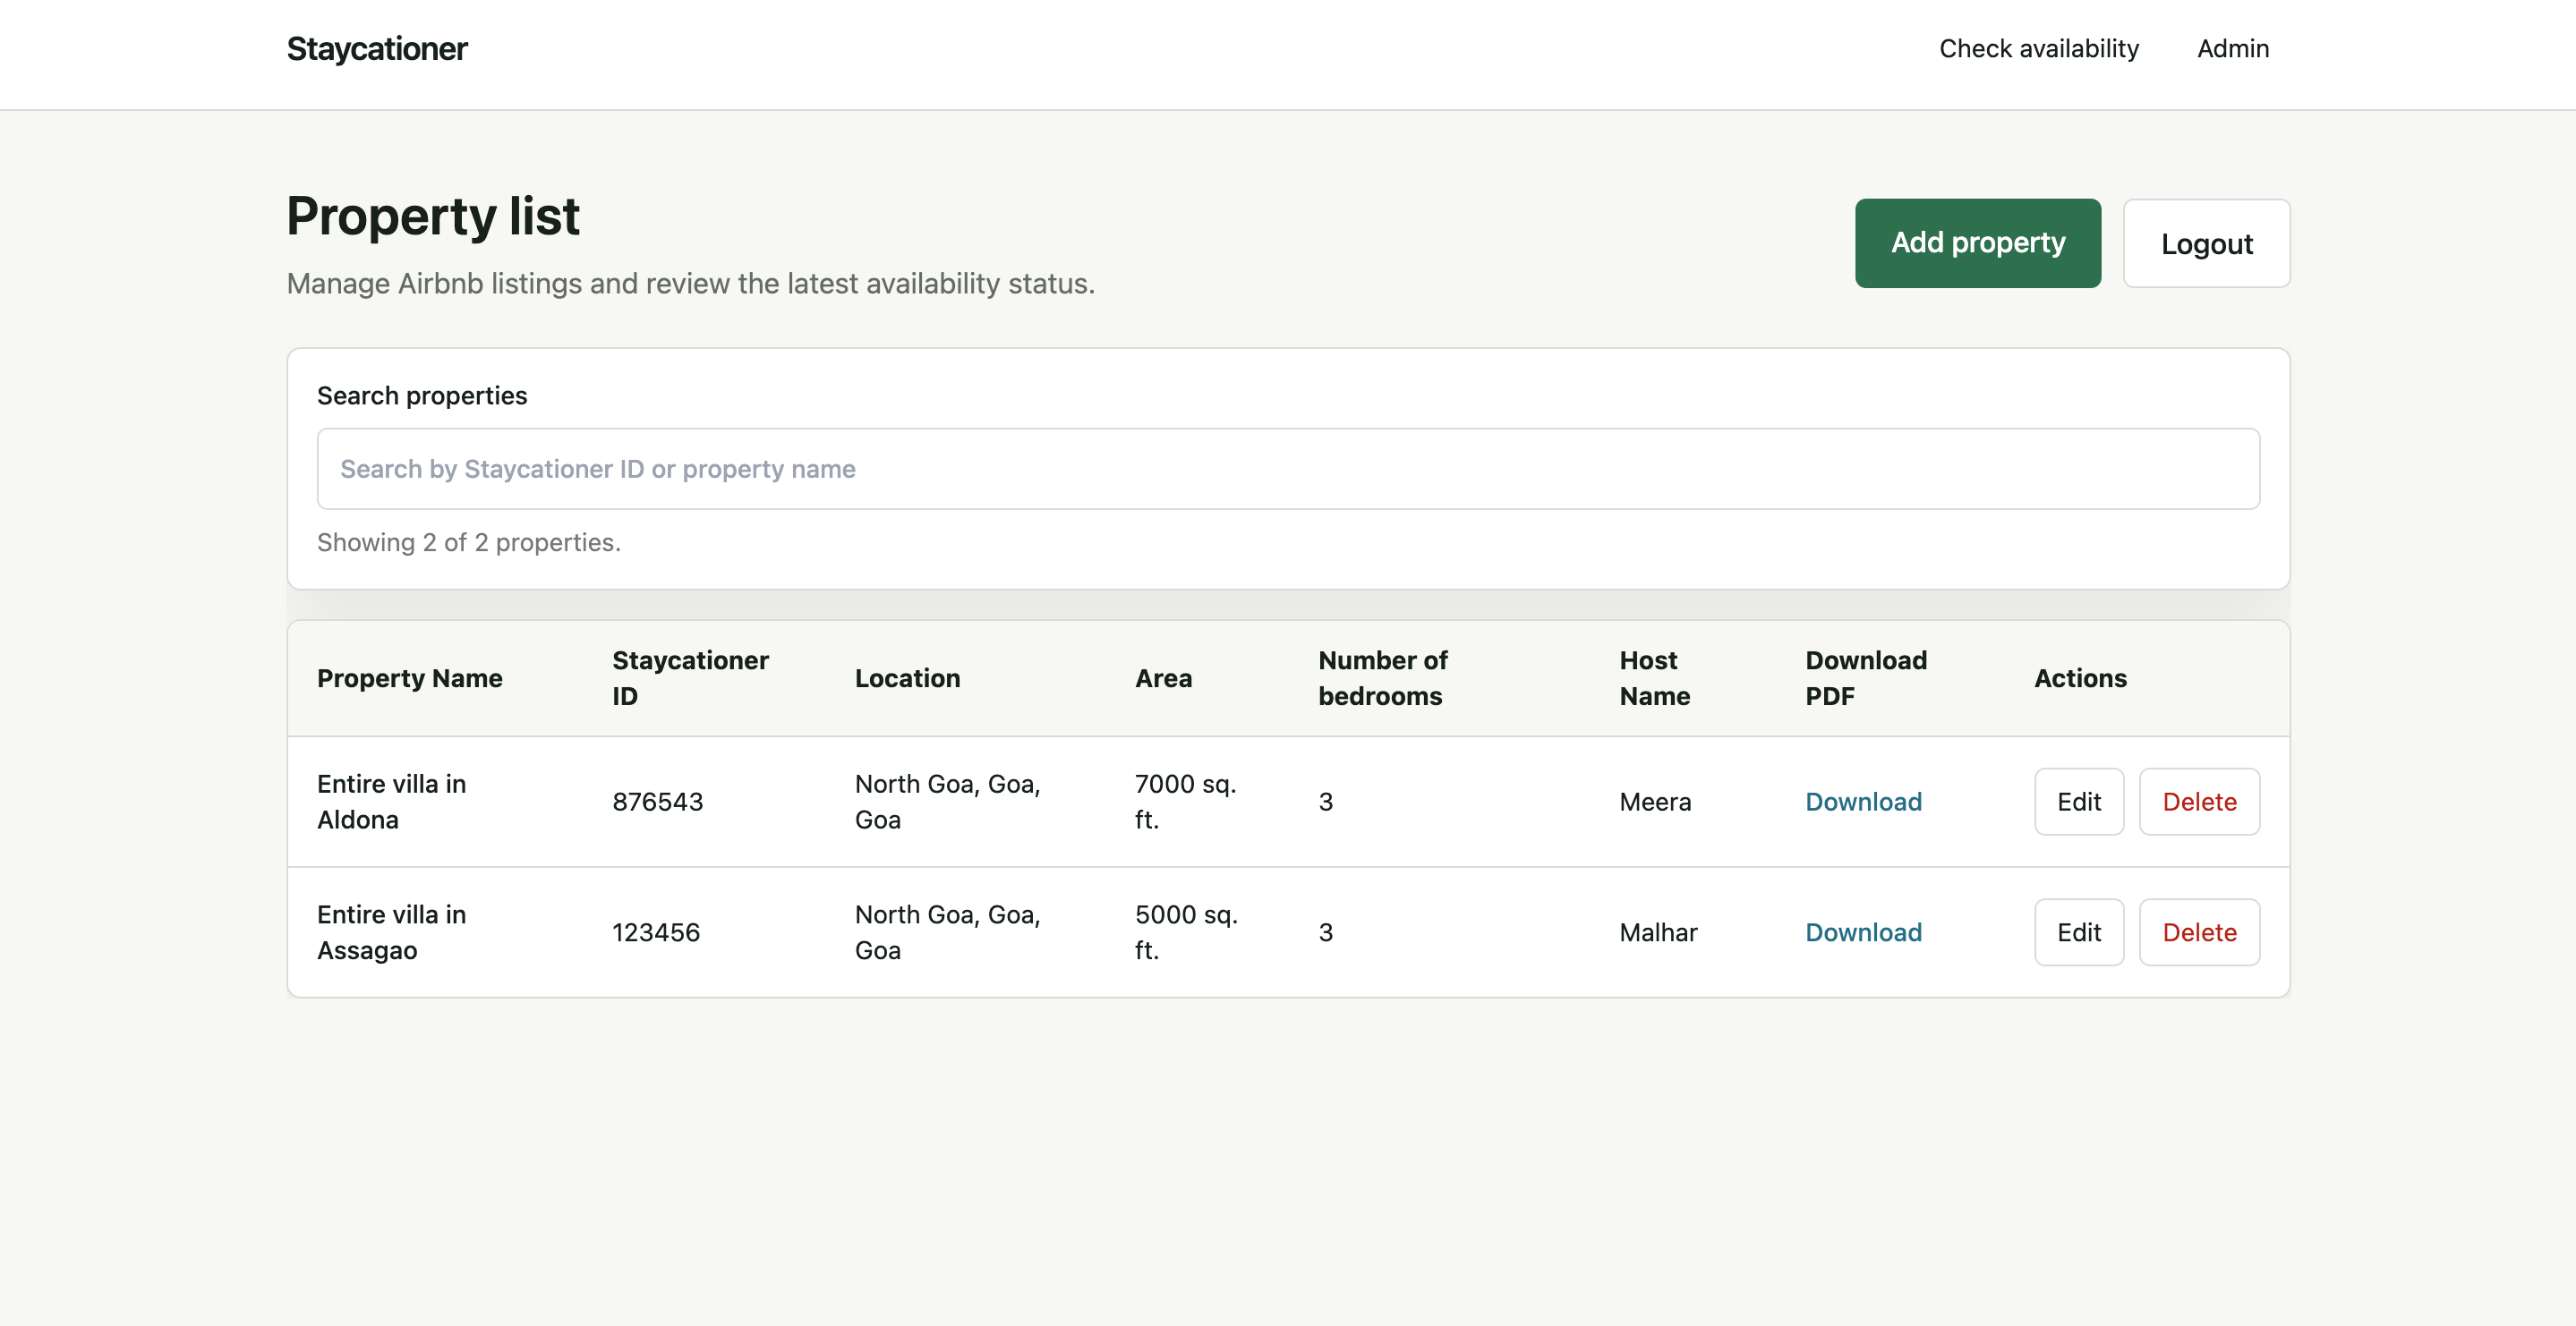The width and height of the screenshot is (2576, 1326).
Task: Click the Assagao row location North Goa cell
Action: tap(947, 932)
